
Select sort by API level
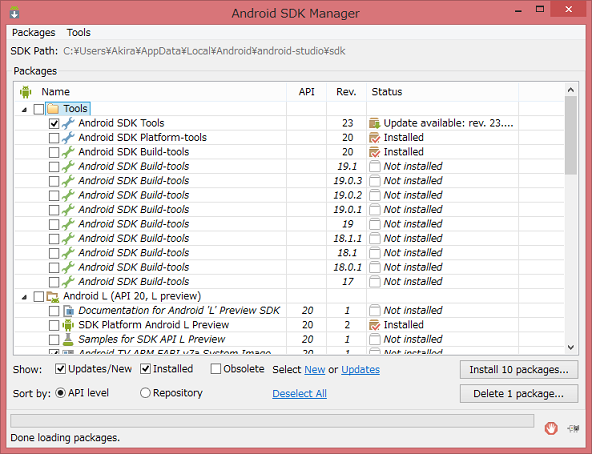click(60, 393)
